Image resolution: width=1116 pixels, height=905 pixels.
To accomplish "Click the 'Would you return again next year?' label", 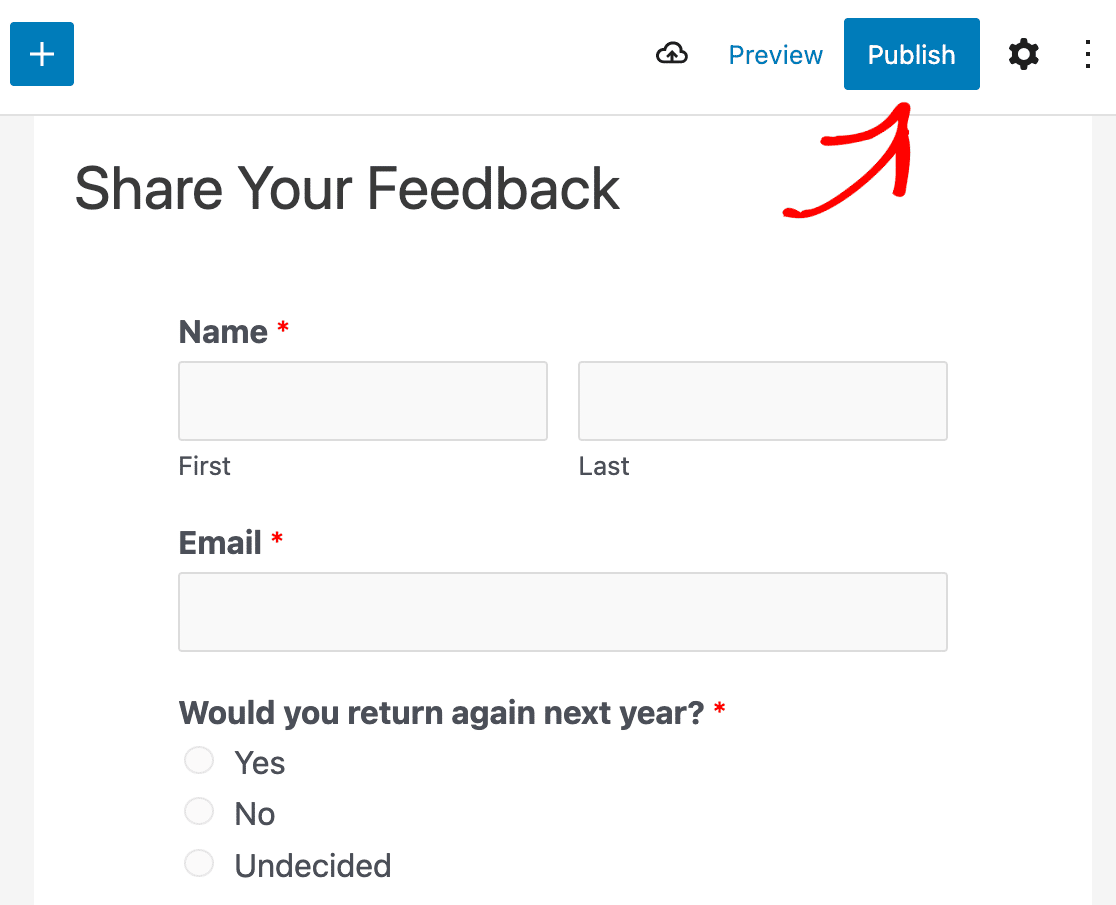I will click(x=441, y=712).
